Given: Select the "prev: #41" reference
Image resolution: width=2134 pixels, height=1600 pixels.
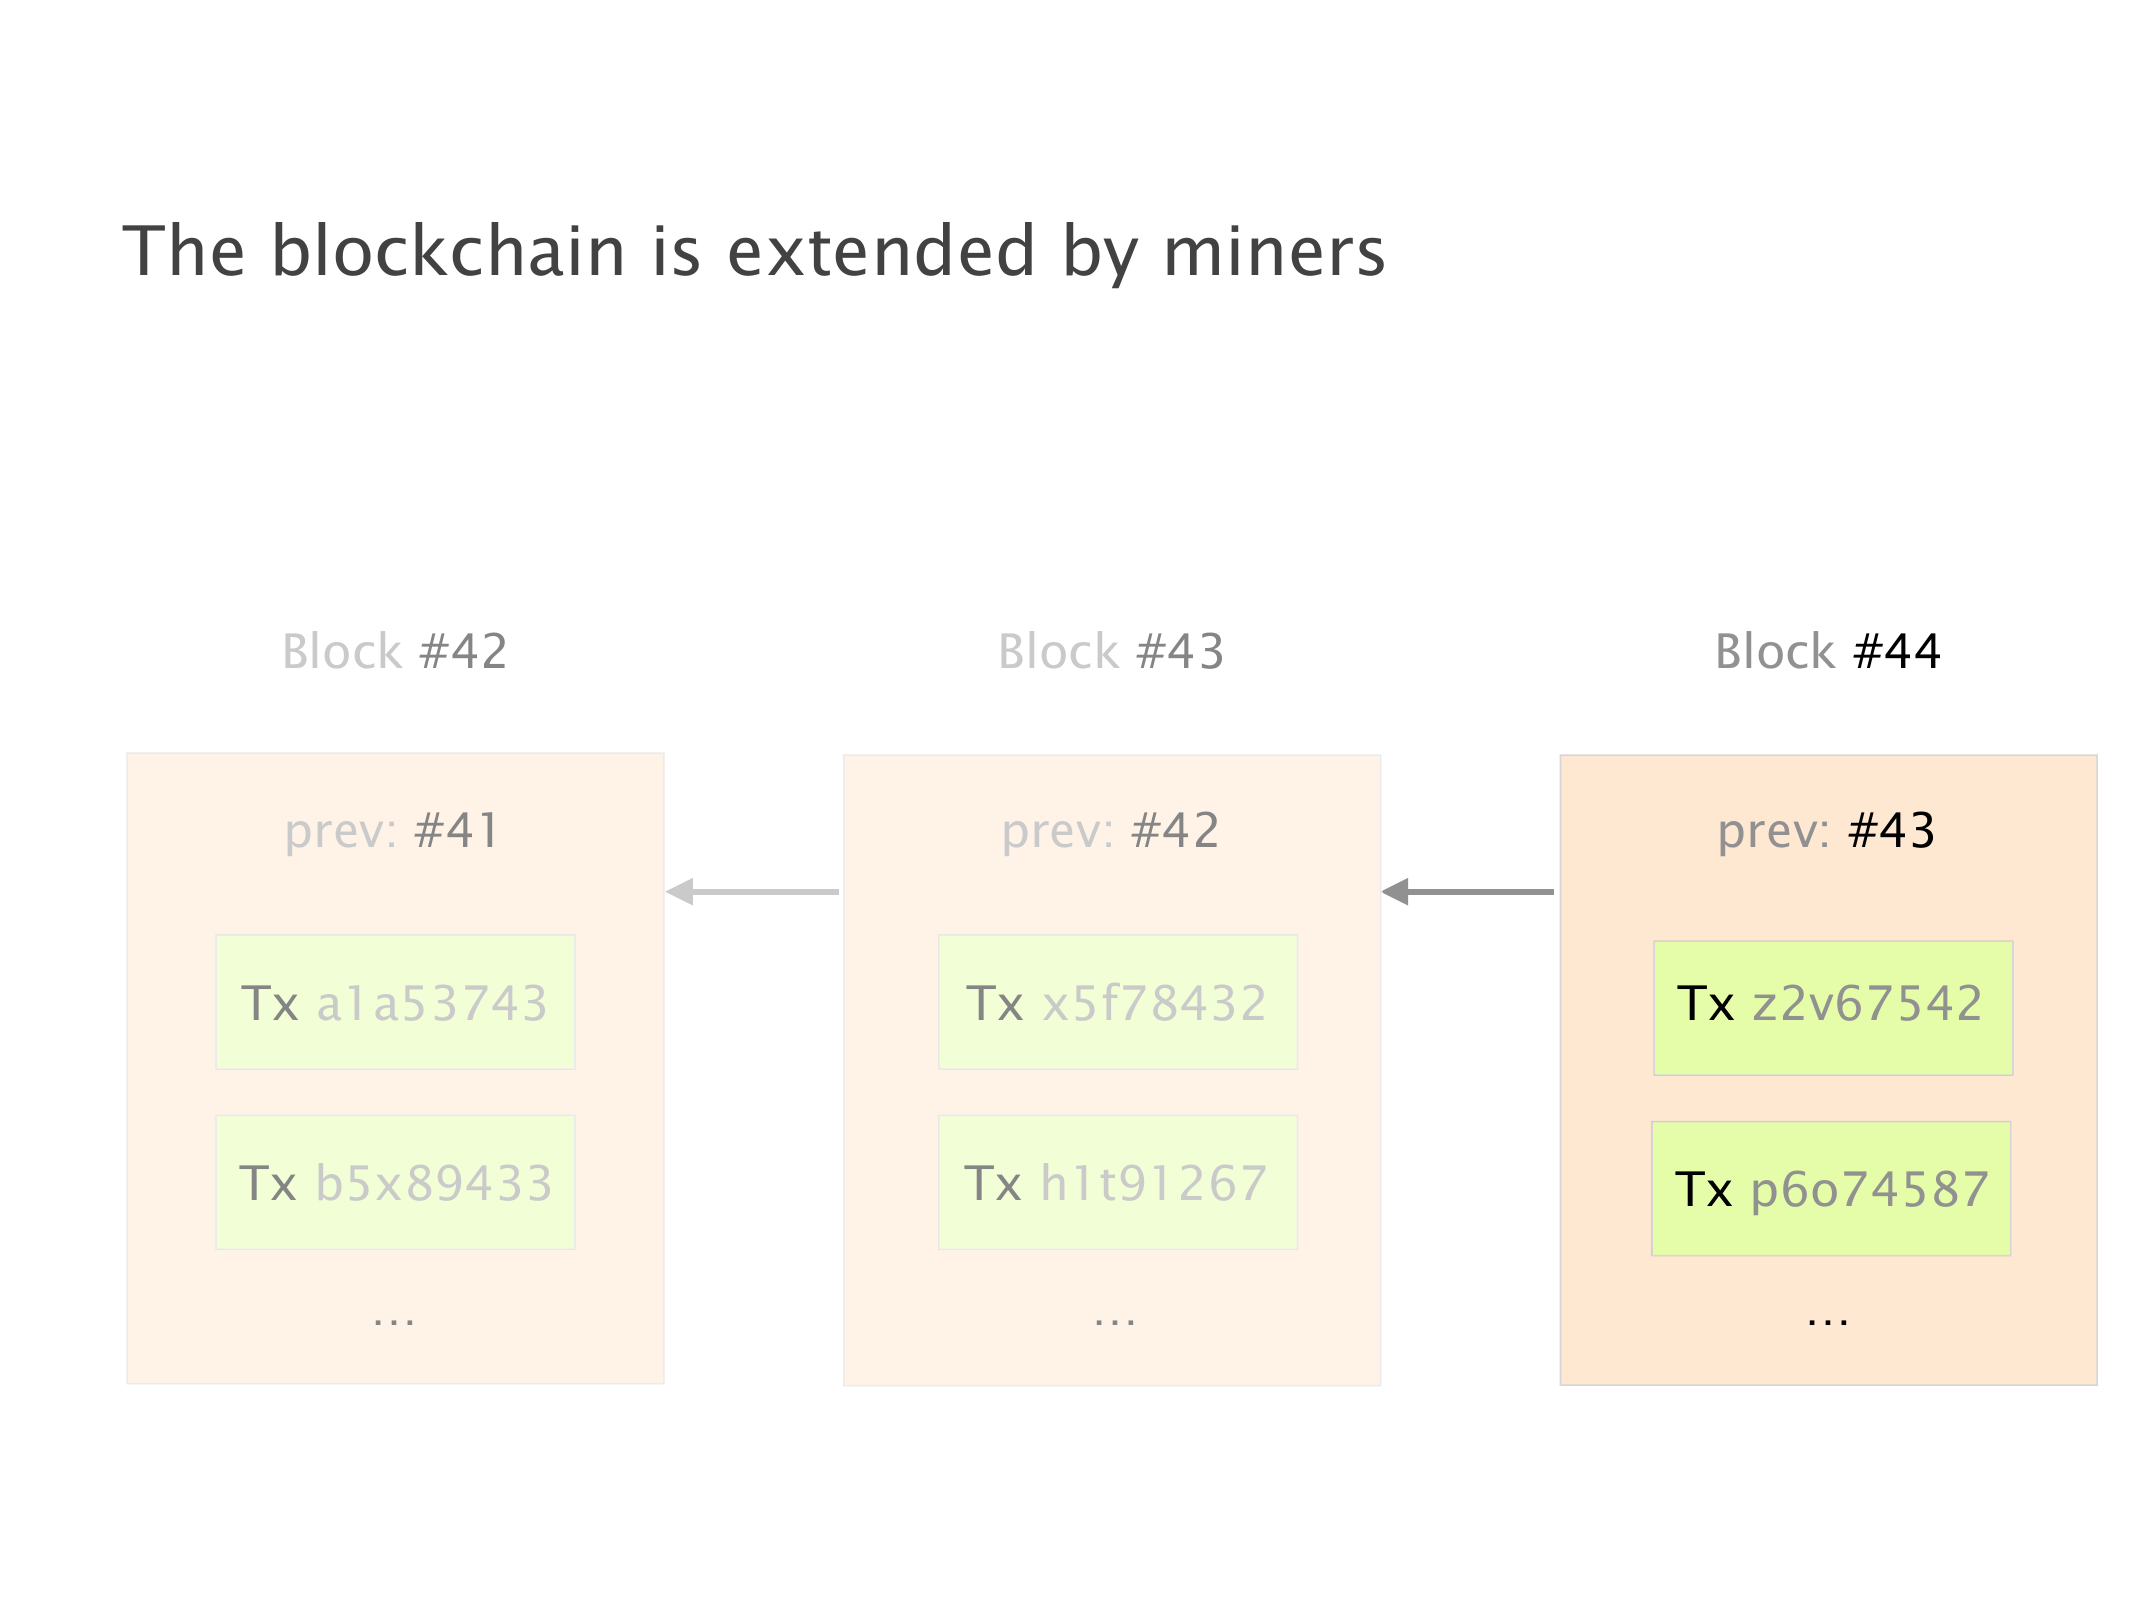Looking at the screenshot, I should [x=392, y=831].
